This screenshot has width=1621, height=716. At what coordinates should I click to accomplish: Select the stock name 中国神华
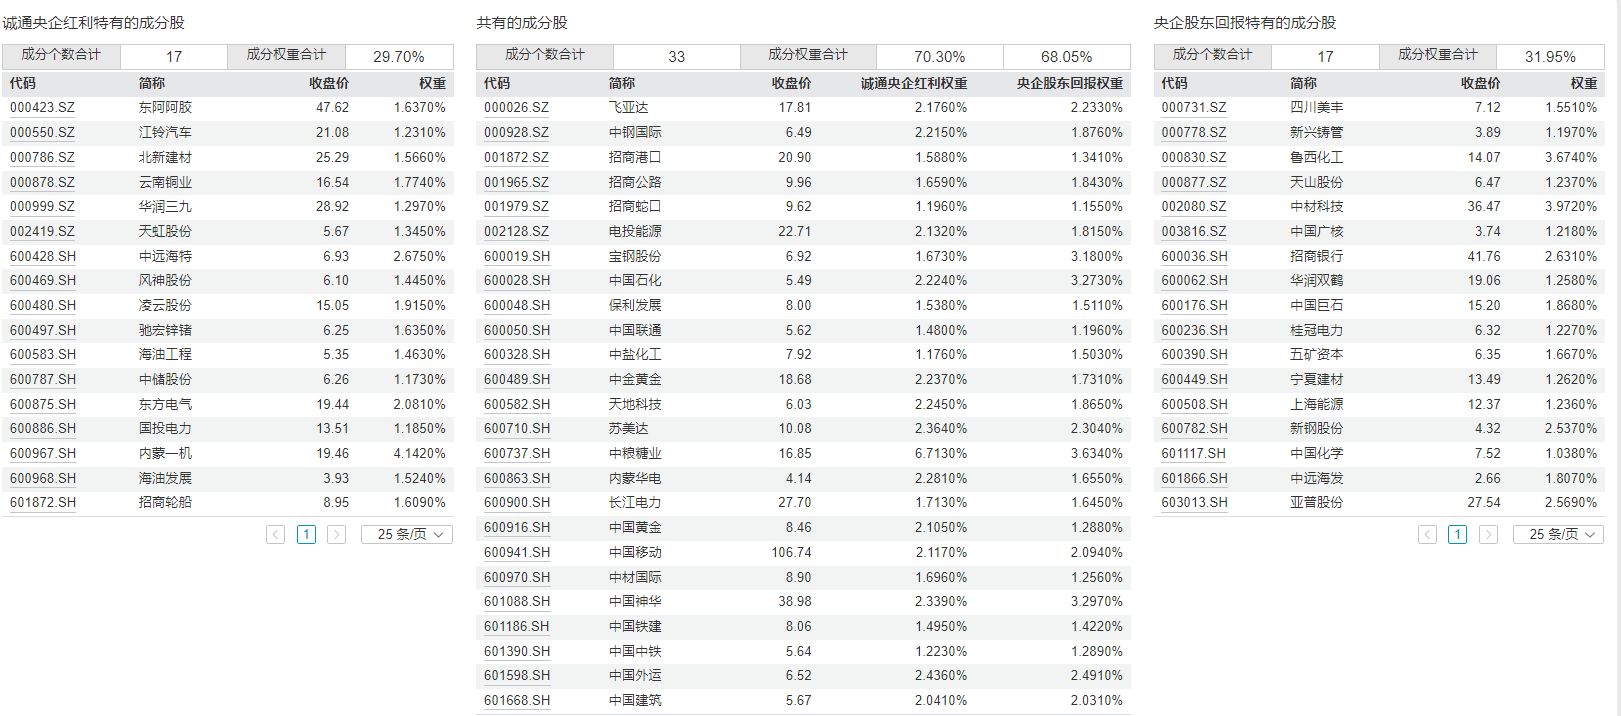(x=635, y=601)
